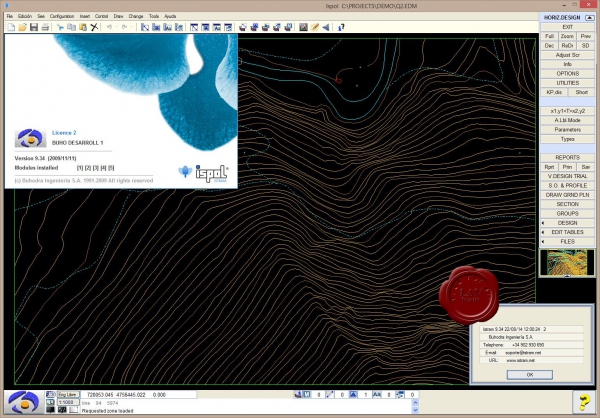Screen dimensions: 600x418
Task: Click the DRAW GRND PLN button
Action: [x=567, y=195]
